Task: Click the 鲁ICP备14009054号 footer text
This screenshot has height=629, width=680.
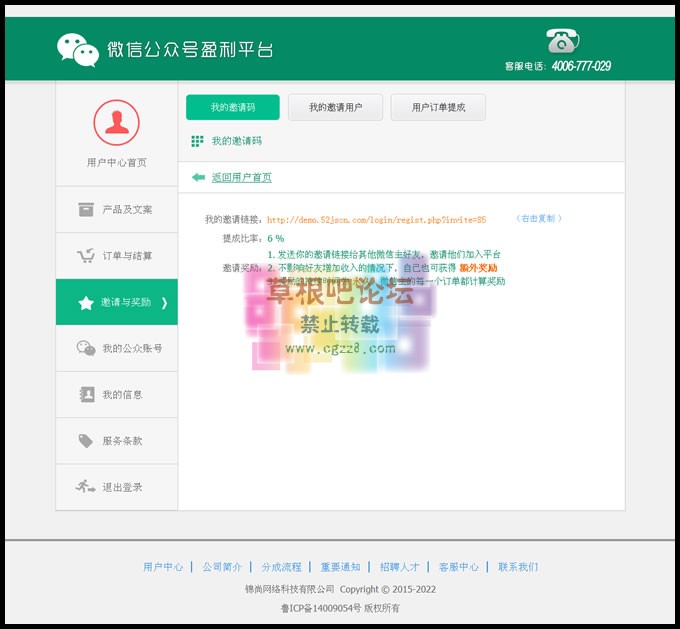Action: (x=321, y=608)
